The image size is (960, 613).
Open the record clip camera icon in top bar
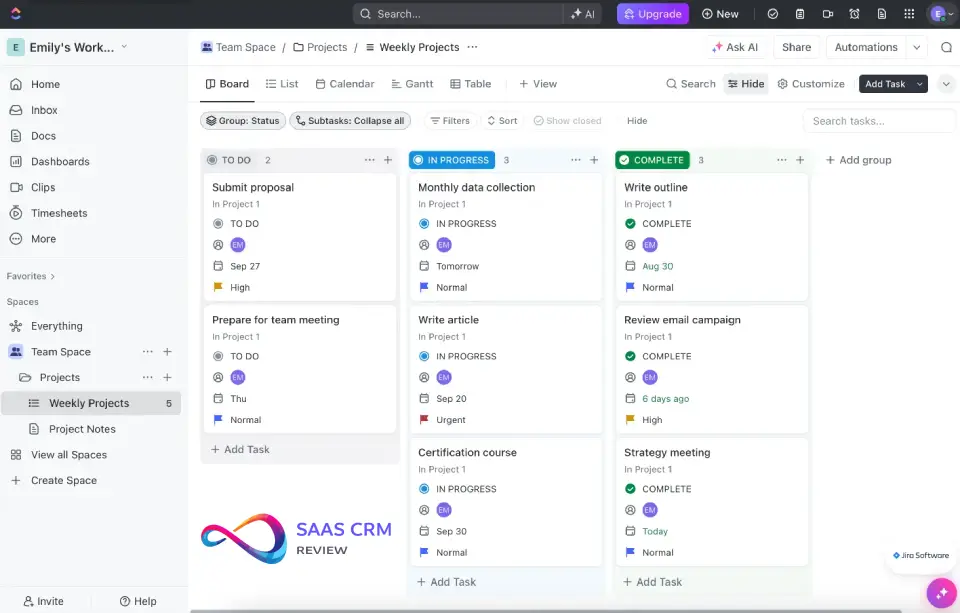827,14
